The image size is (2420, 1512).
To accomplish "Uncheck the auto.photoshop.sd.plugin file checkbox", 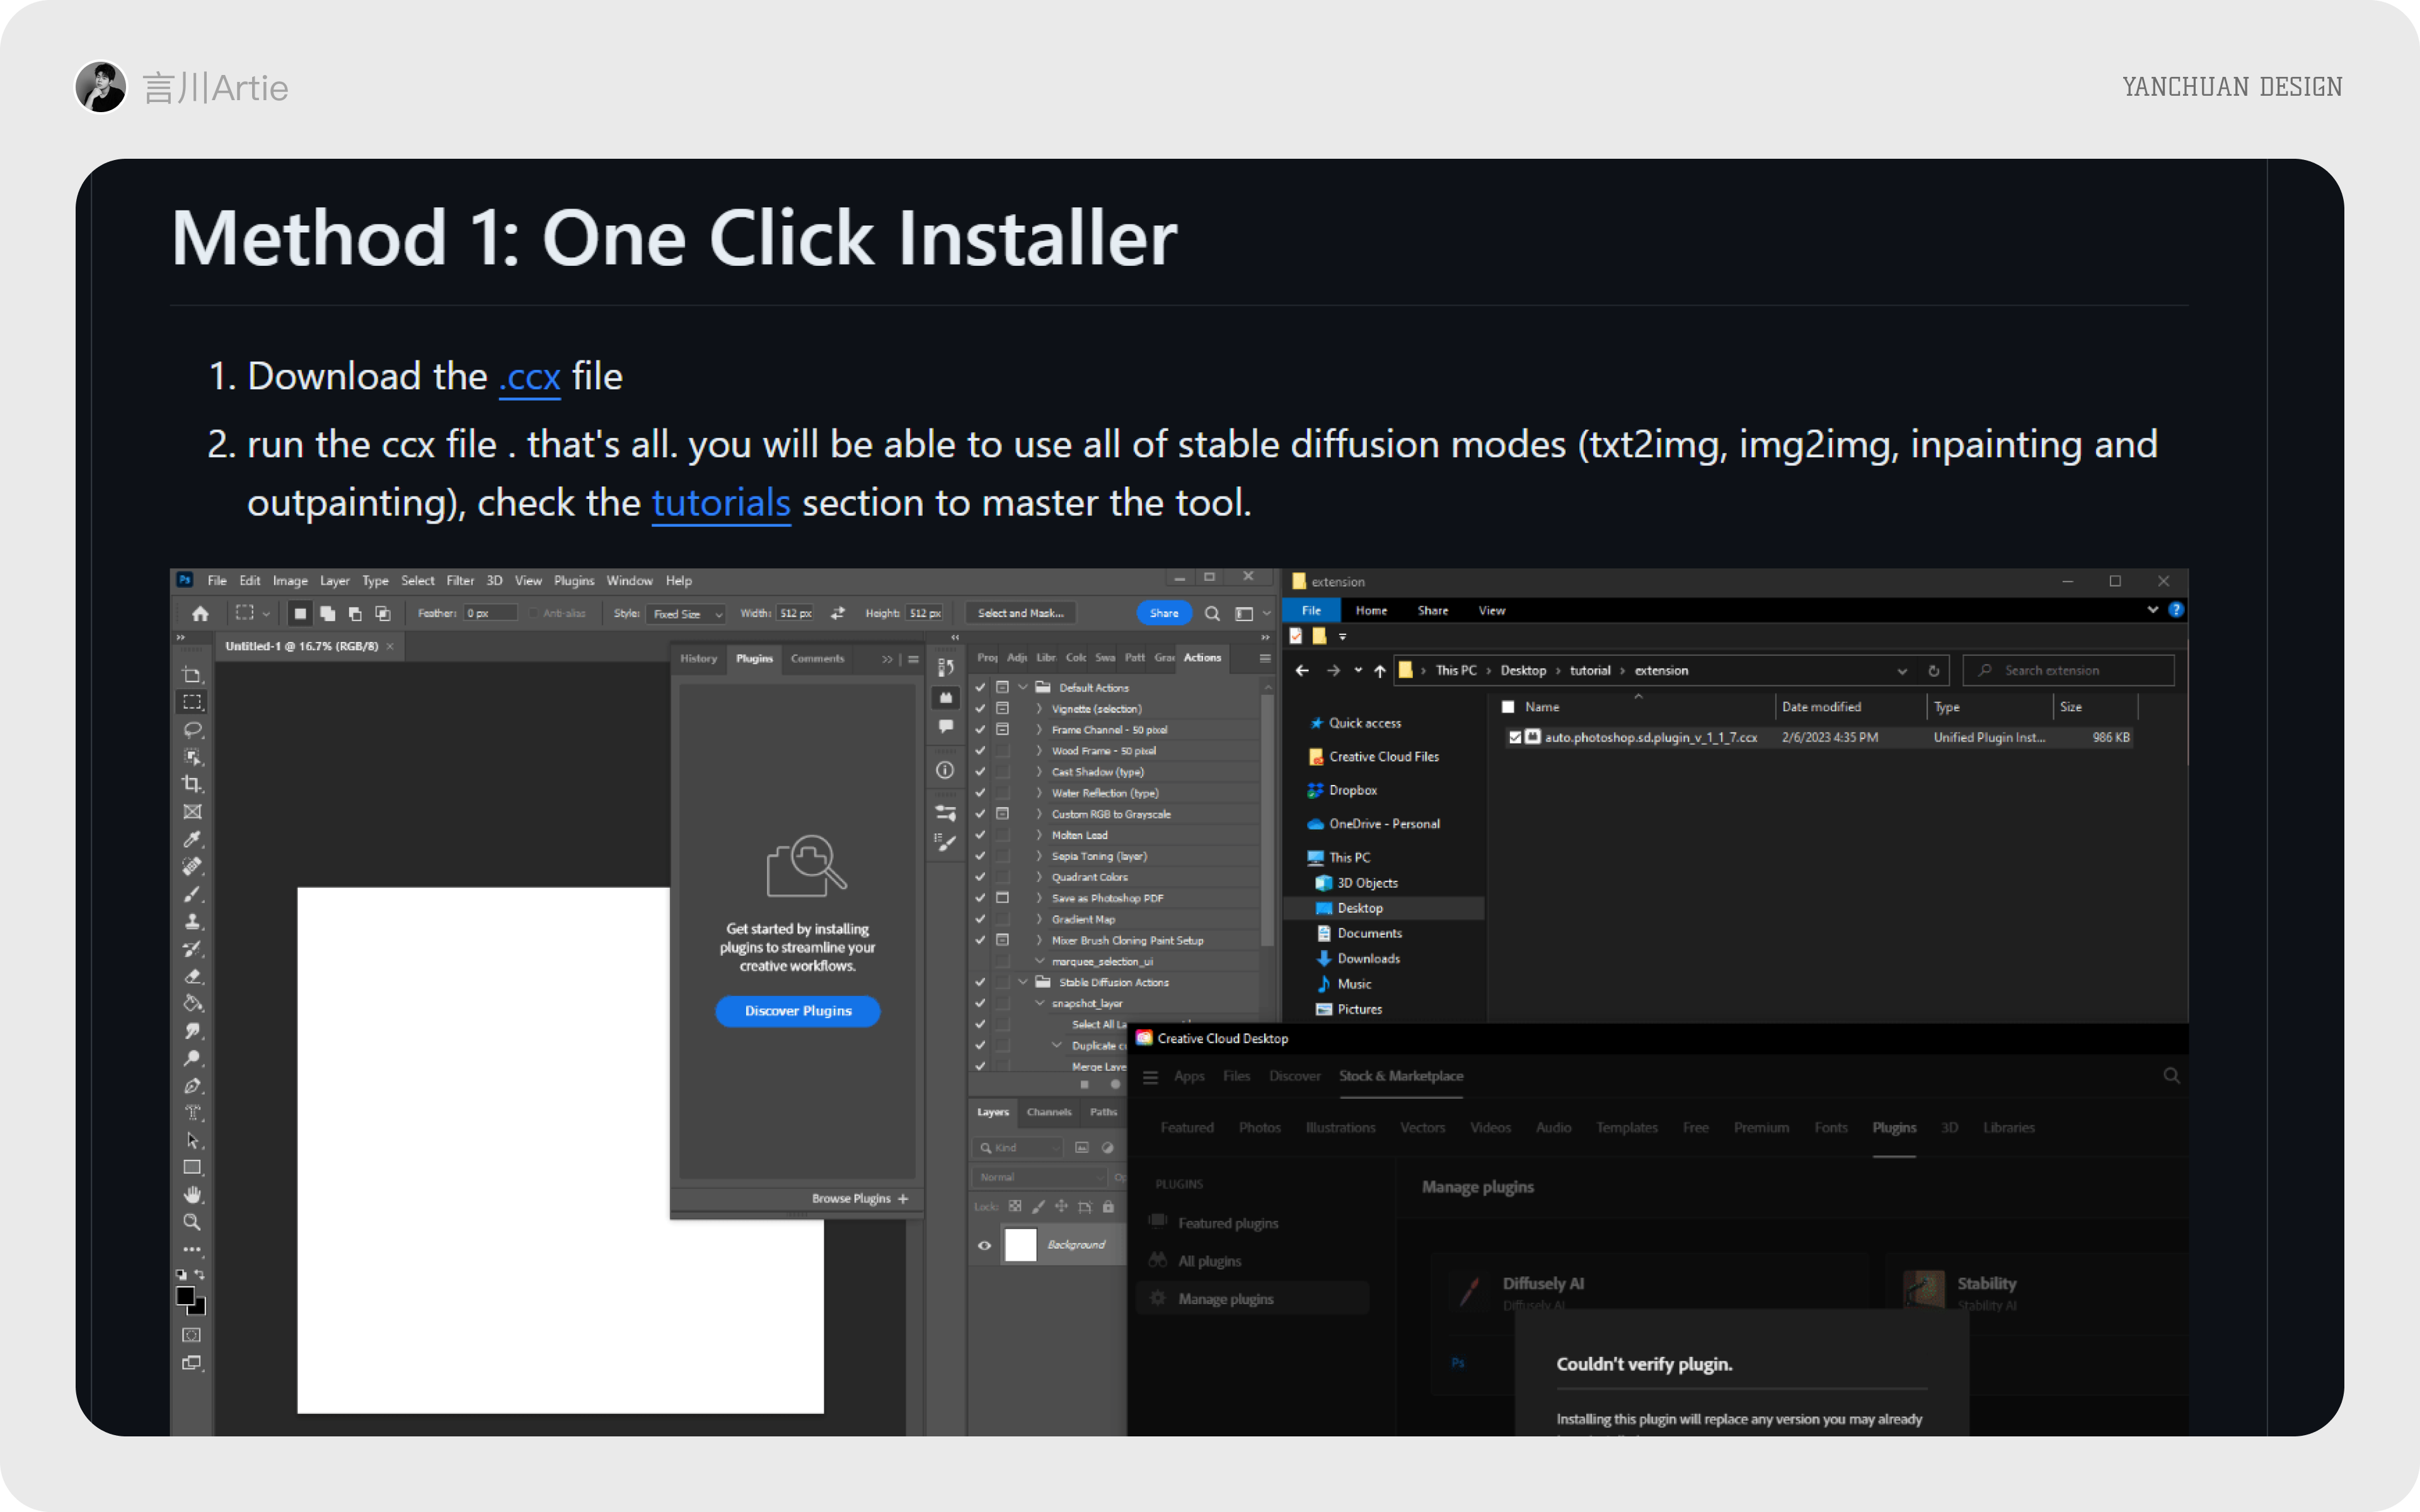I will [1515, 737].
